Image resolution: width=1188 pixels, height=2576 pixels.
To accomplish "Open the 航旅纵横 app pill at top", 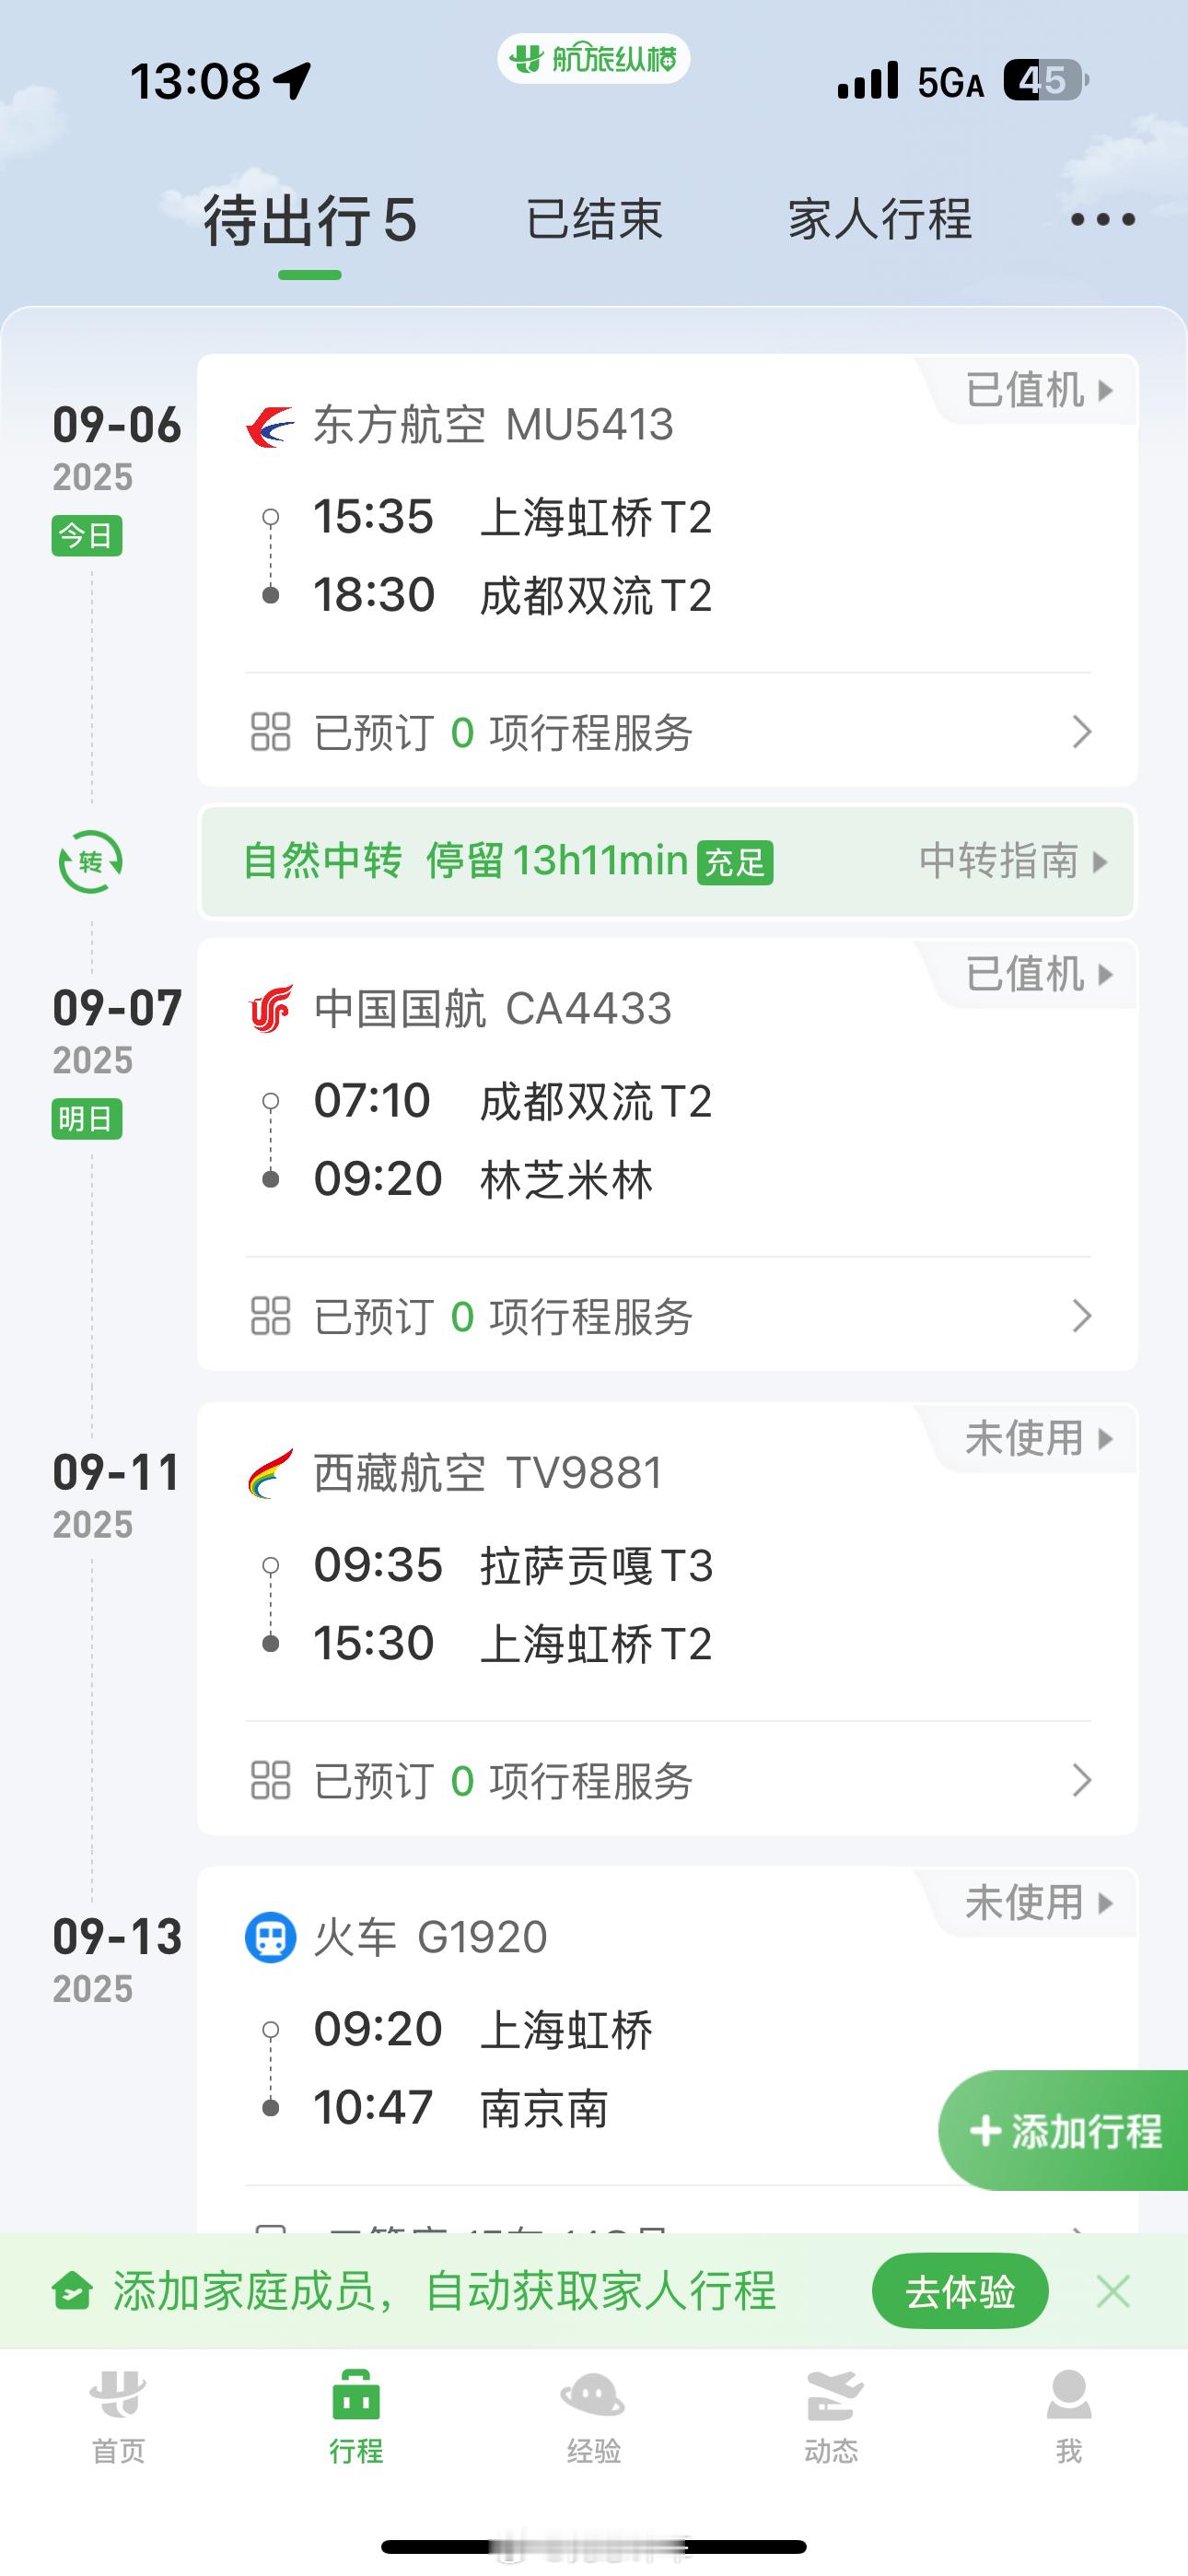I will pos(594,59).
